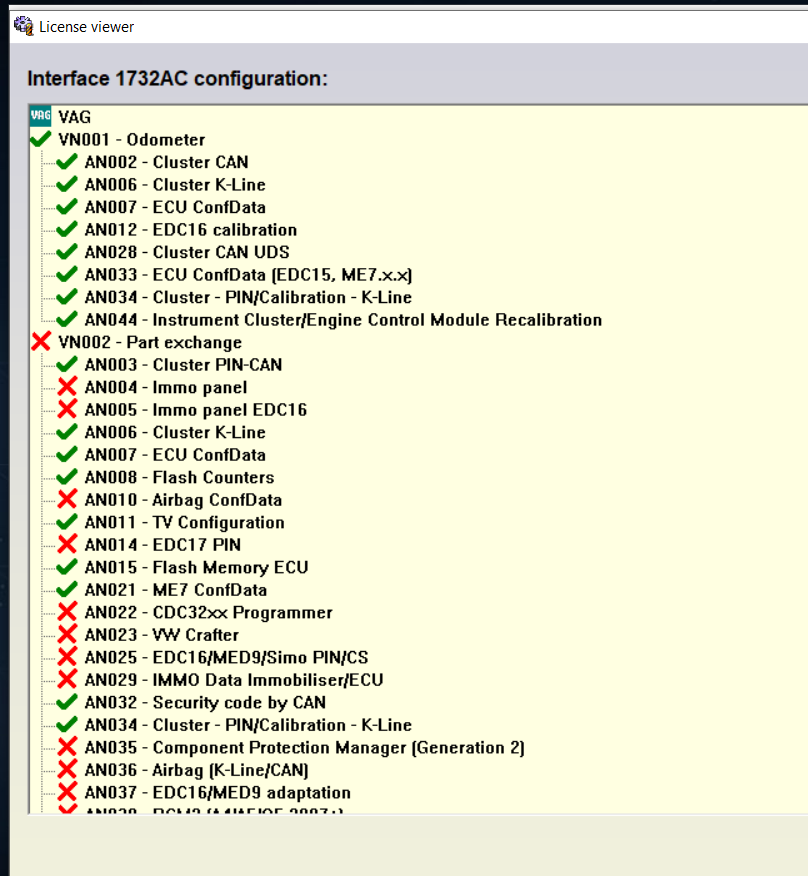Click red cross next to AN010 - Airbag ConfData
Screen dimensions: 808x876
click(x=67, y=499)
